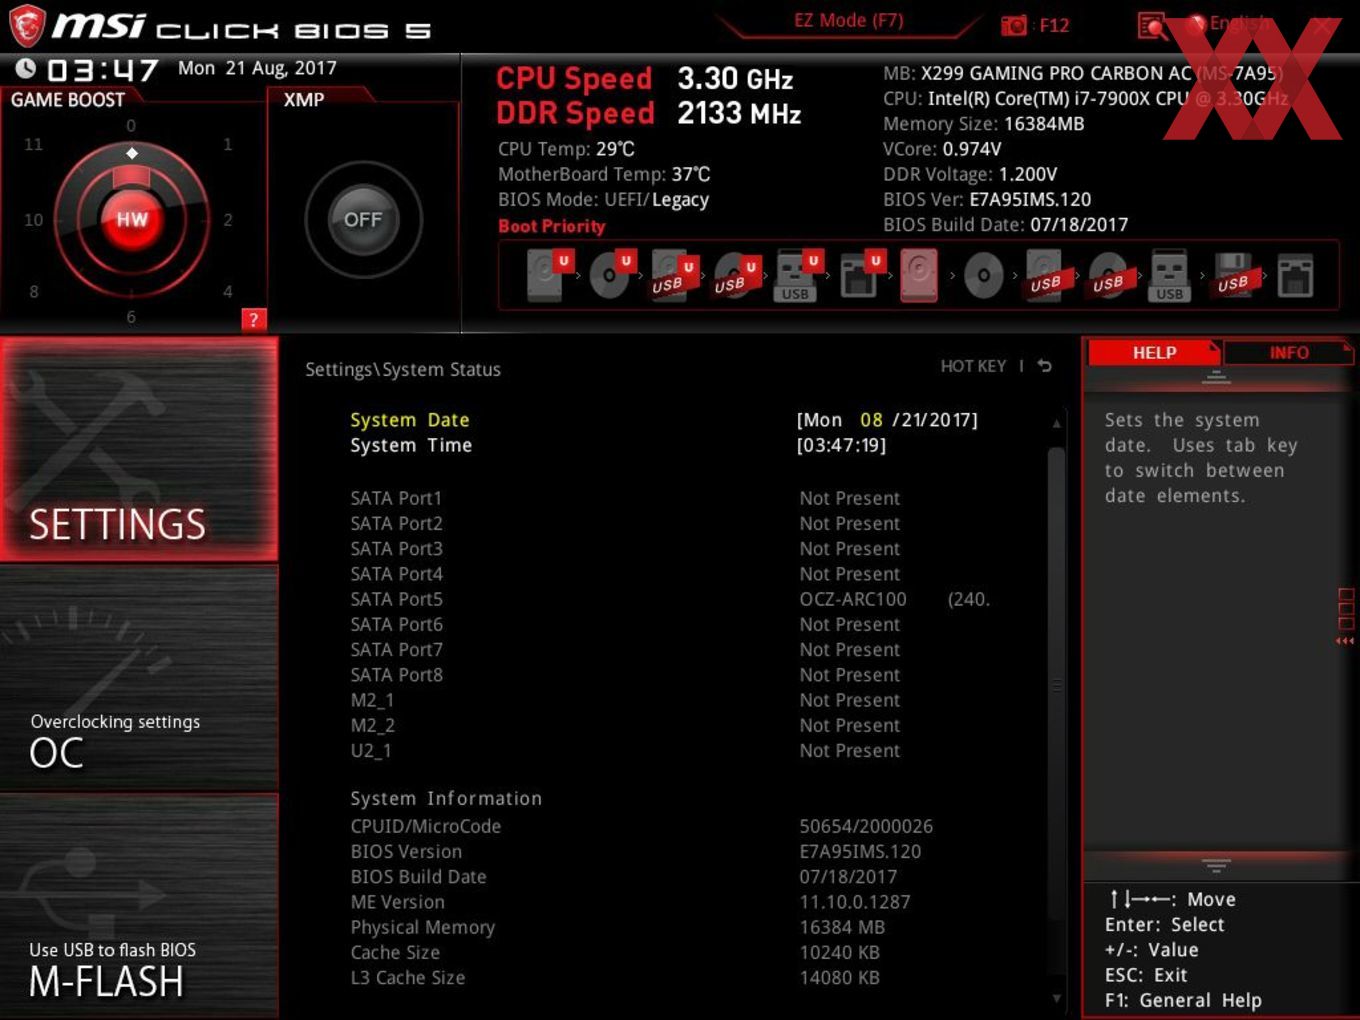1360x1020 pixels.
Task: Select the UEFI CD/DVD boot device icon
Action: coord(611,275)
